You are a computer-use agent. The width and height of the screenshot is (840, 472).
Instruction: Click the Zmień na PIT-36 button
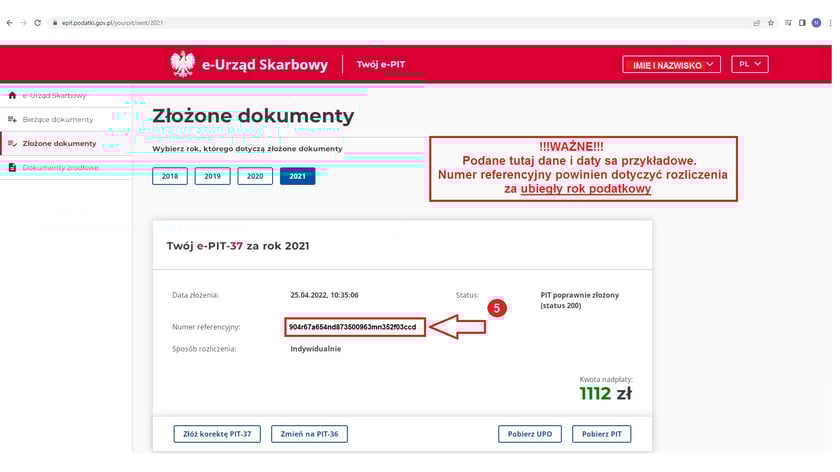click(309, 434)
